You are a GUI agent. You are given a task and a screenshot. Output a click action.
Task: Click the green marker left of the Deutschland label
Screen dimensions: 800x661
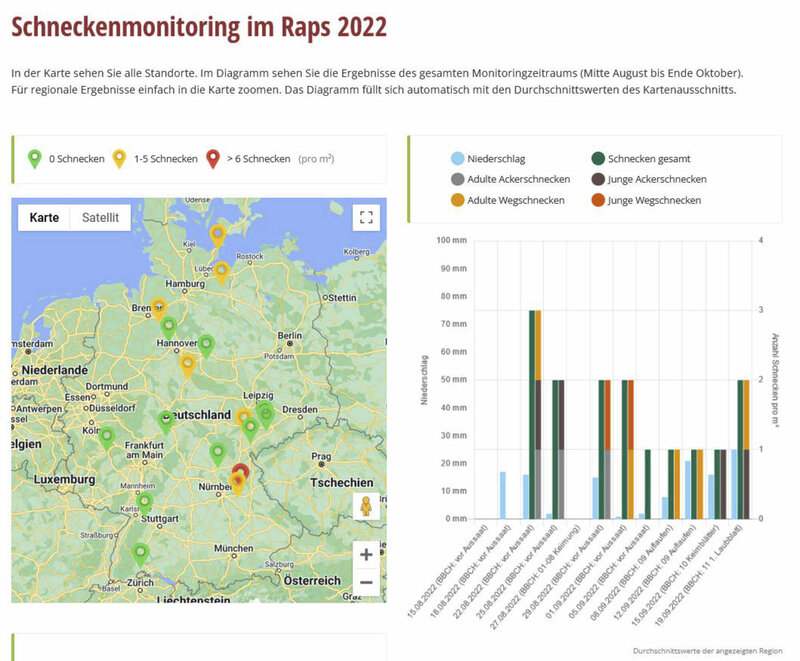pyautogui.click(x=166, y=422)
